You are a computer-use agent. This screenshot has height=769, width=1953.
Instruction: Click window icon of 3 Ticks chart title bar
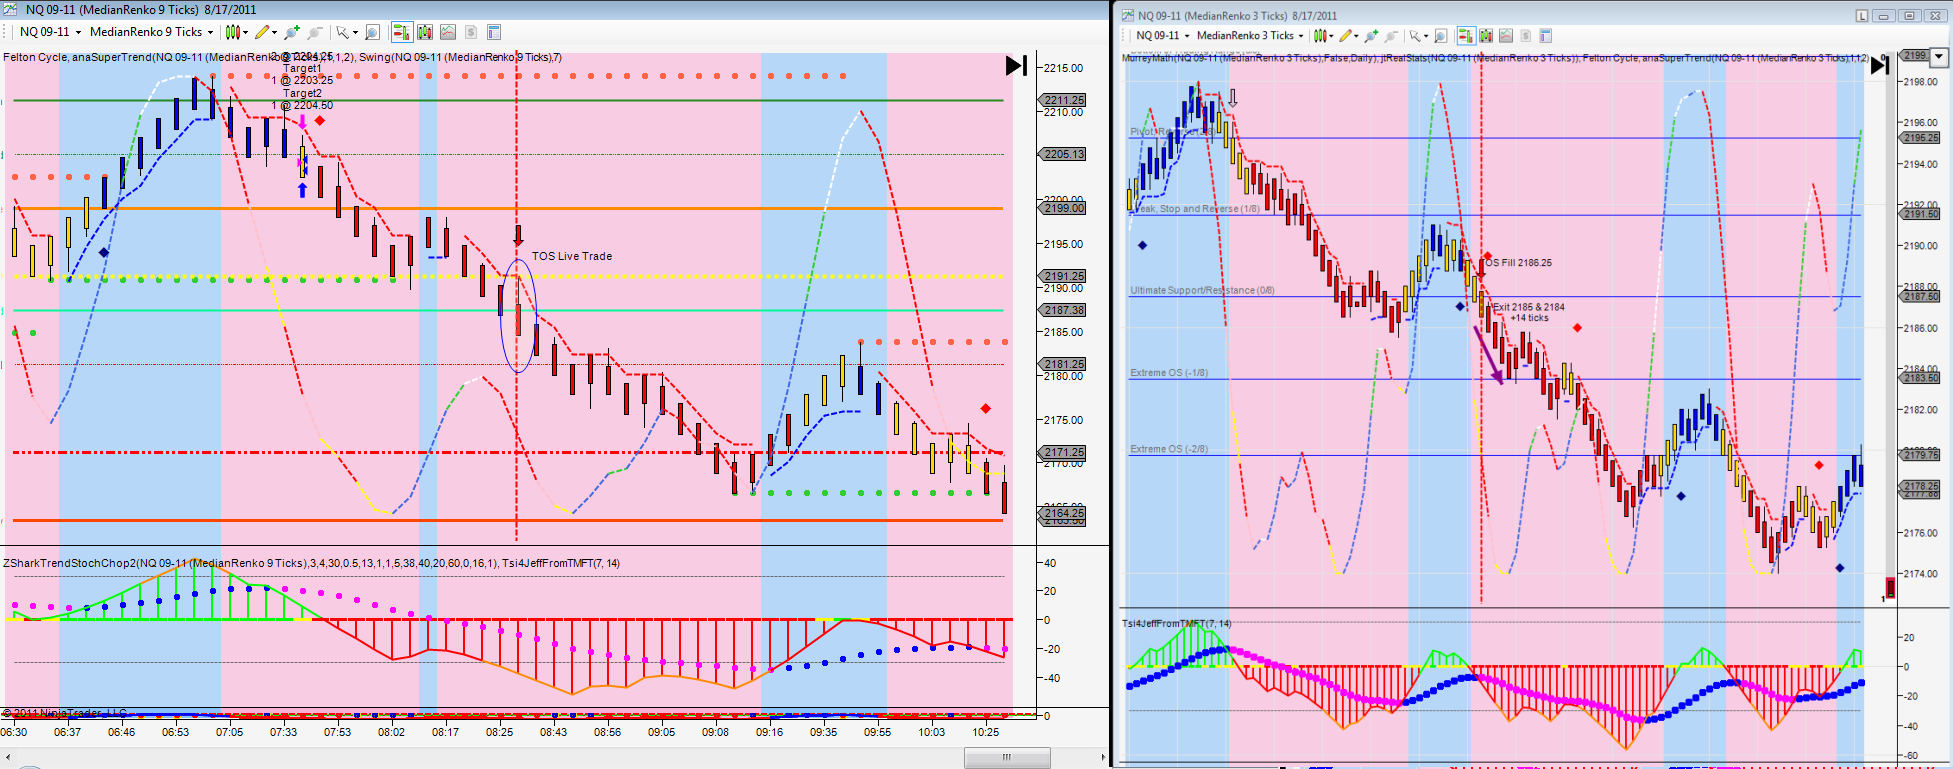(1128, 16)
